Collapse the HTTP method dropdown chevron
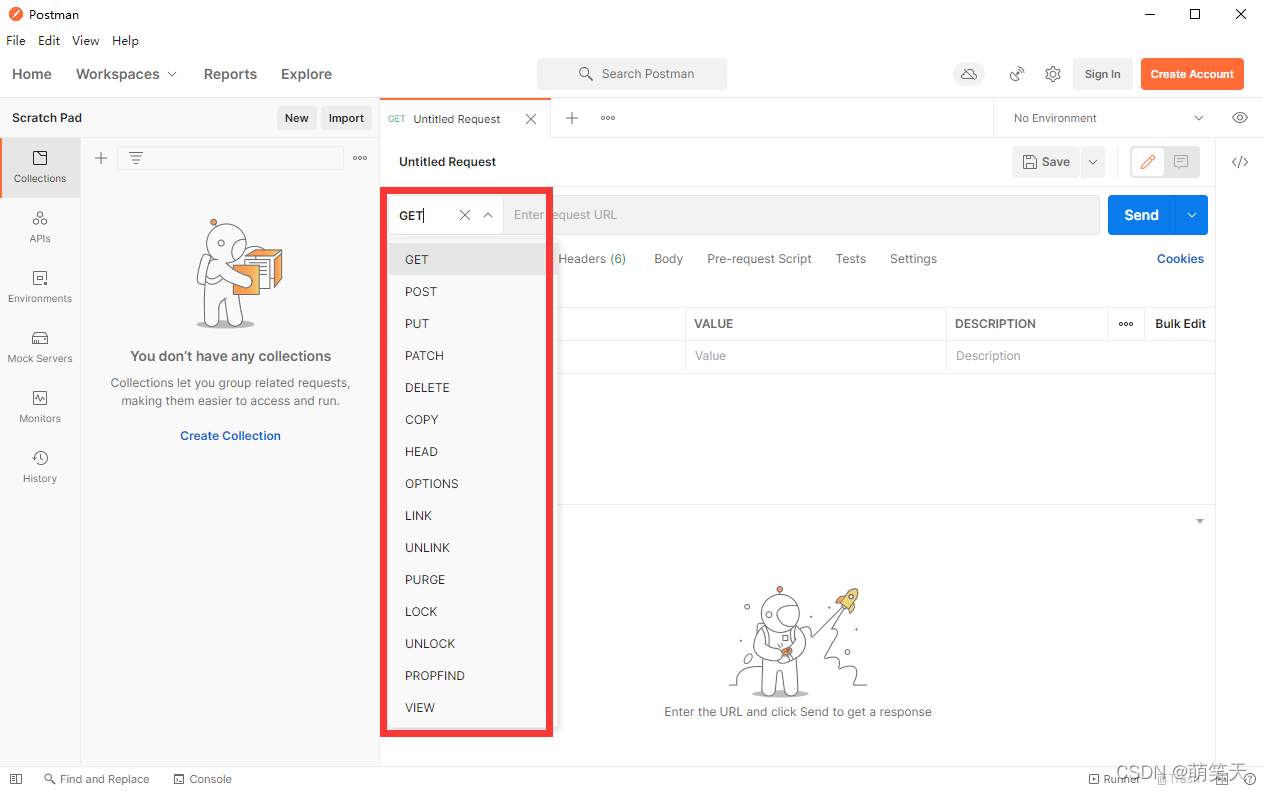The height and width of the screenshot is (791, 1263). coord(488,215)
